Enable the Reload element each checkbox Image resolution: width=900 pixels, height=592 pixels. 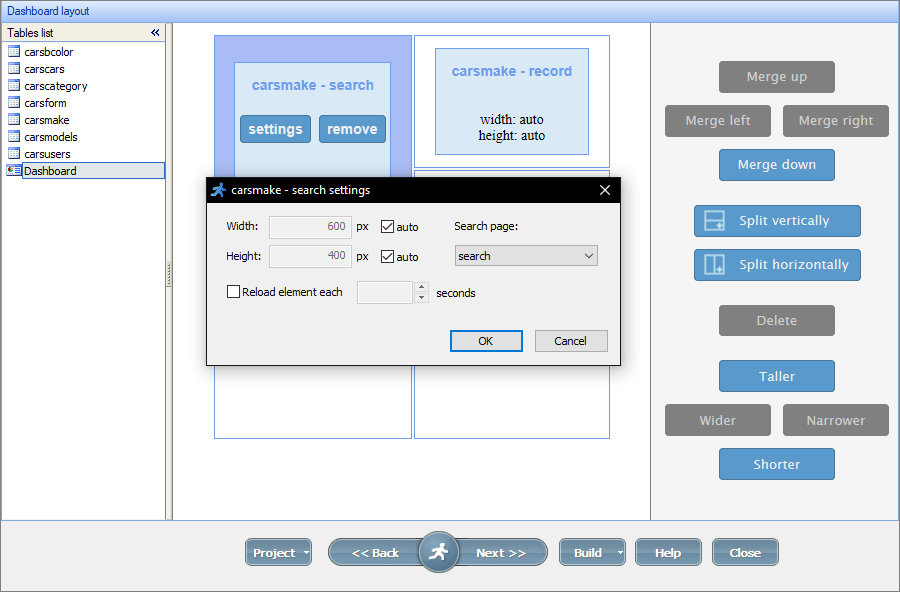pos(231,291)
